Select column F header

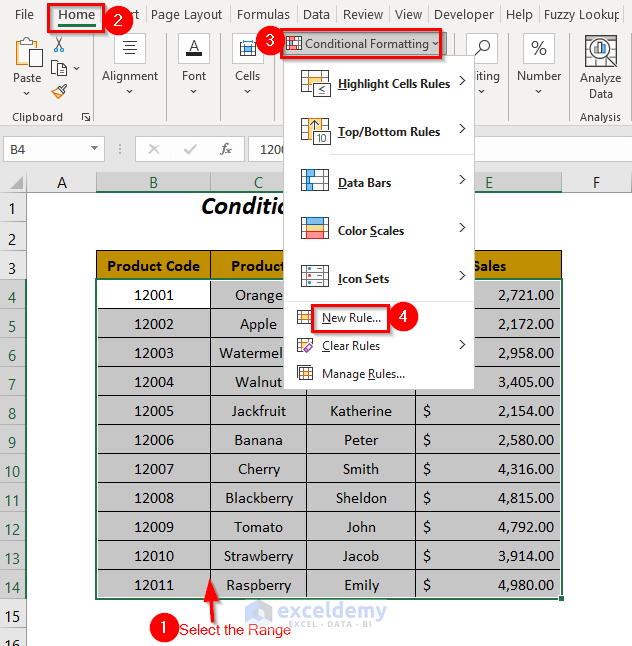click(x=596, y=183)
